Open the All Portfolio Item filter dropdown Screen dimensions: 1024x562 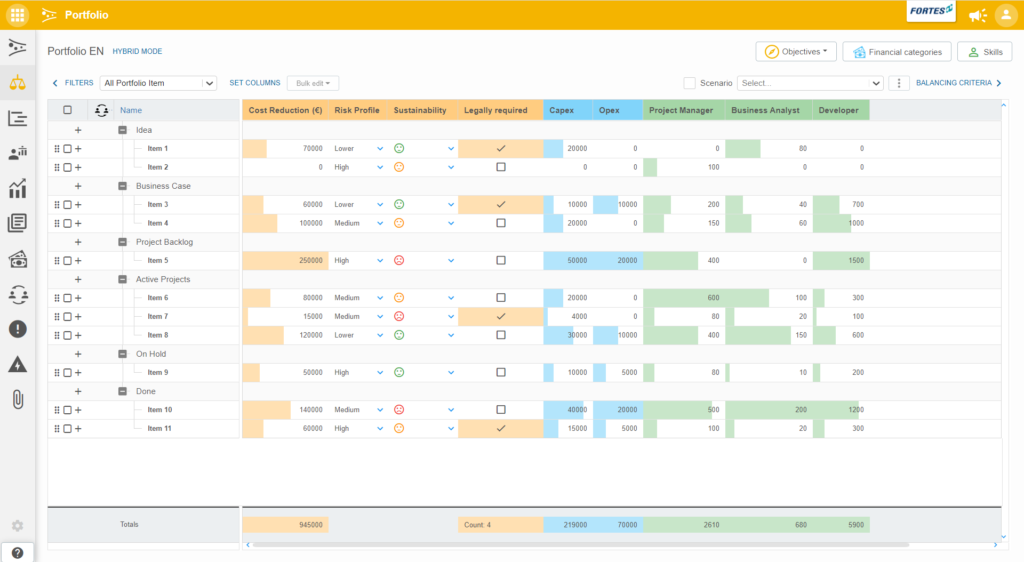tap(158, 83)
